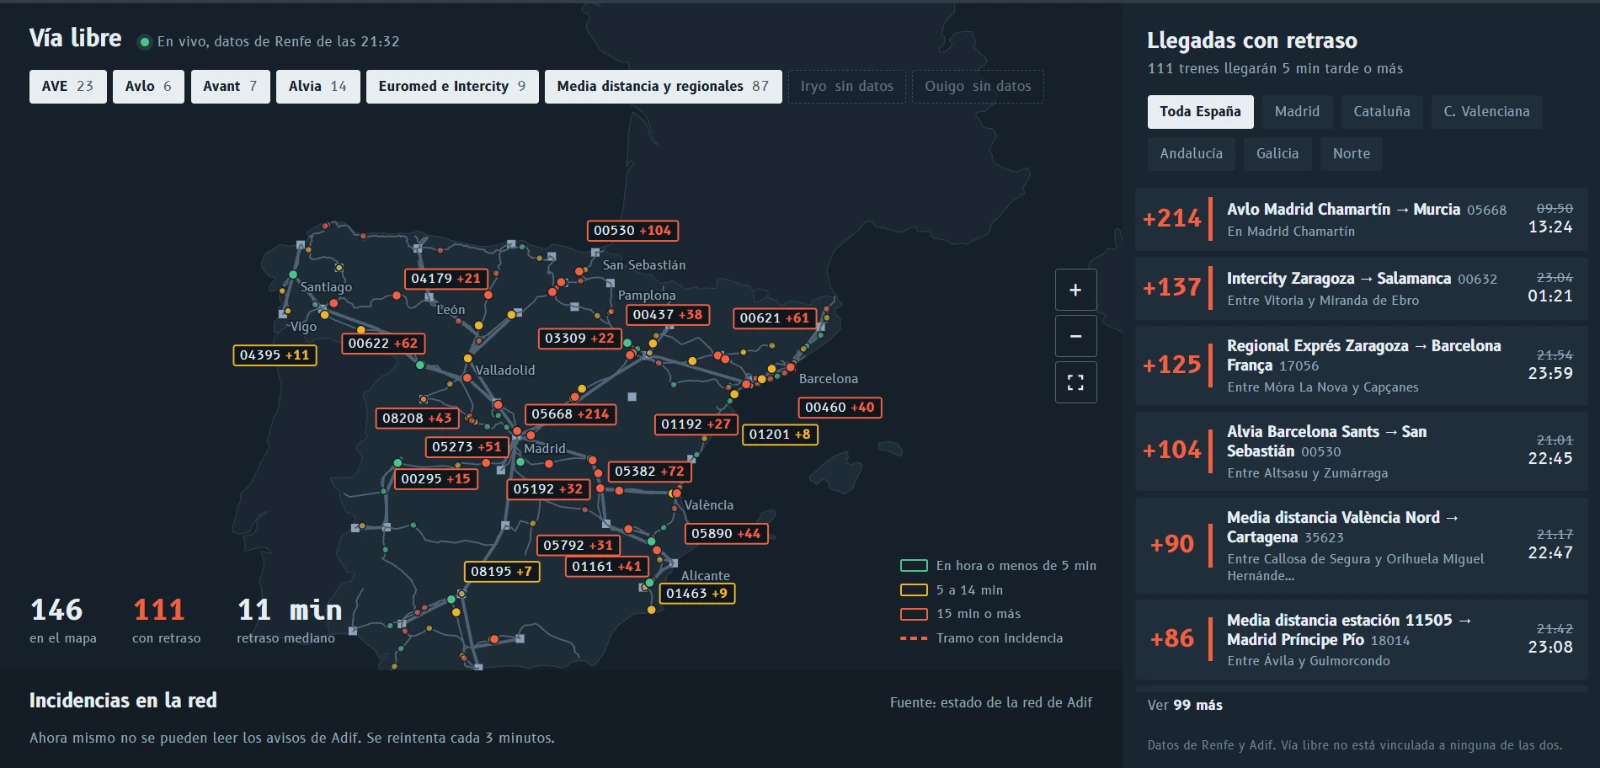Zoom in on the map
This screenshot has width=1600, height=768.
coord(1075,290)
